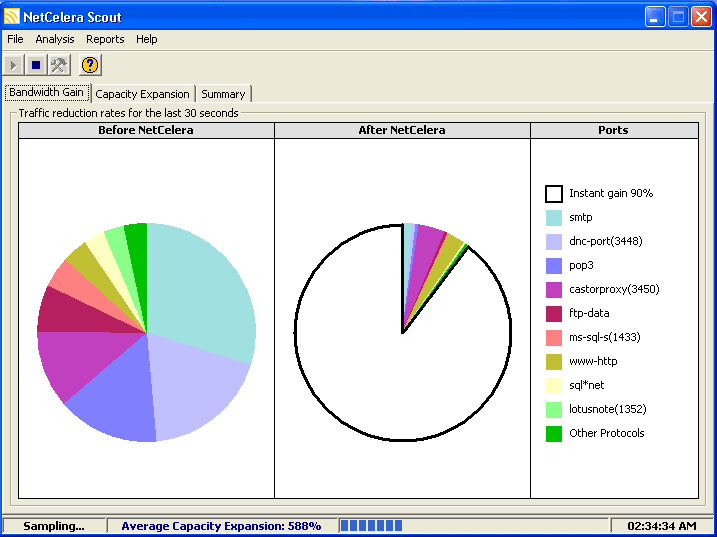
Task: Click the dnc-port lavender slice in Before pie
Action: tap(192, 389)
